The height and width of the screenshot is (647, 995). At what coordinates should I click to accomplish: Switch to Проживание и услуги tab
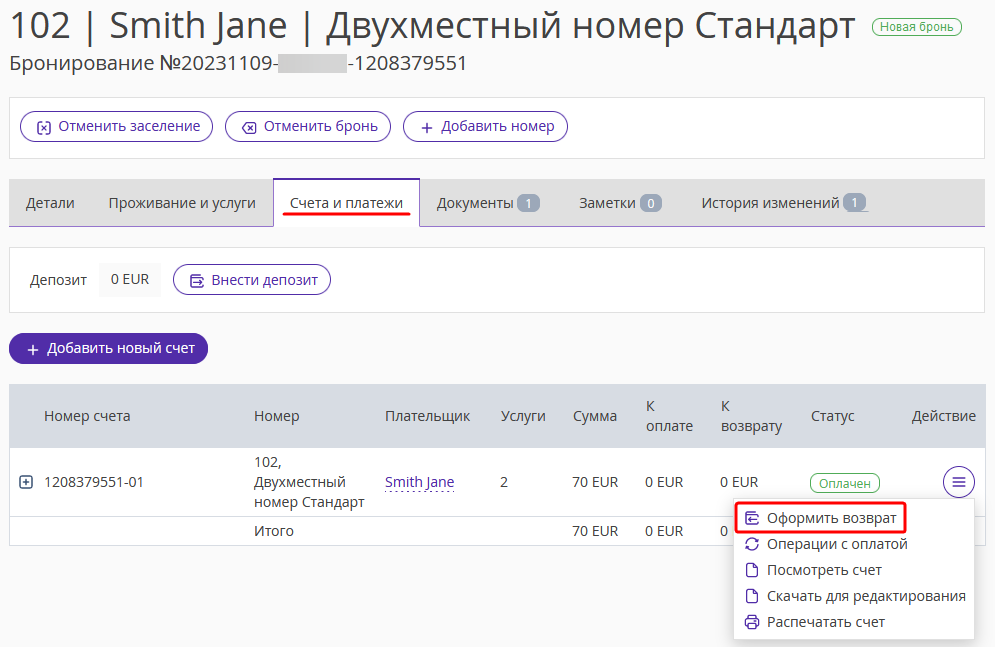coord(182,203)
